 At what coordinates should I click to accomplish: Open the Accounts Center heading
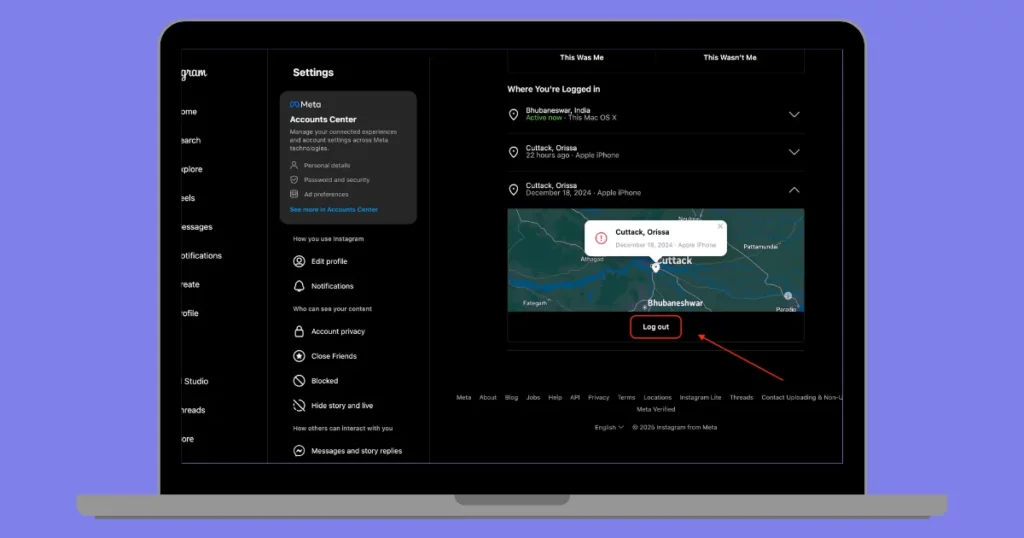(323, 119)
